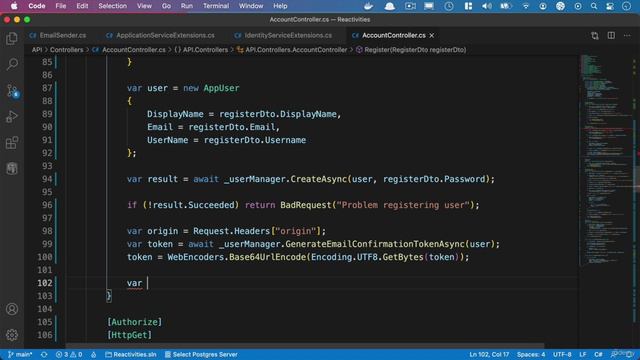This screenshot has height=360, width=640.
Task: Click the main branch in status bar
Action: coord(20,354)
